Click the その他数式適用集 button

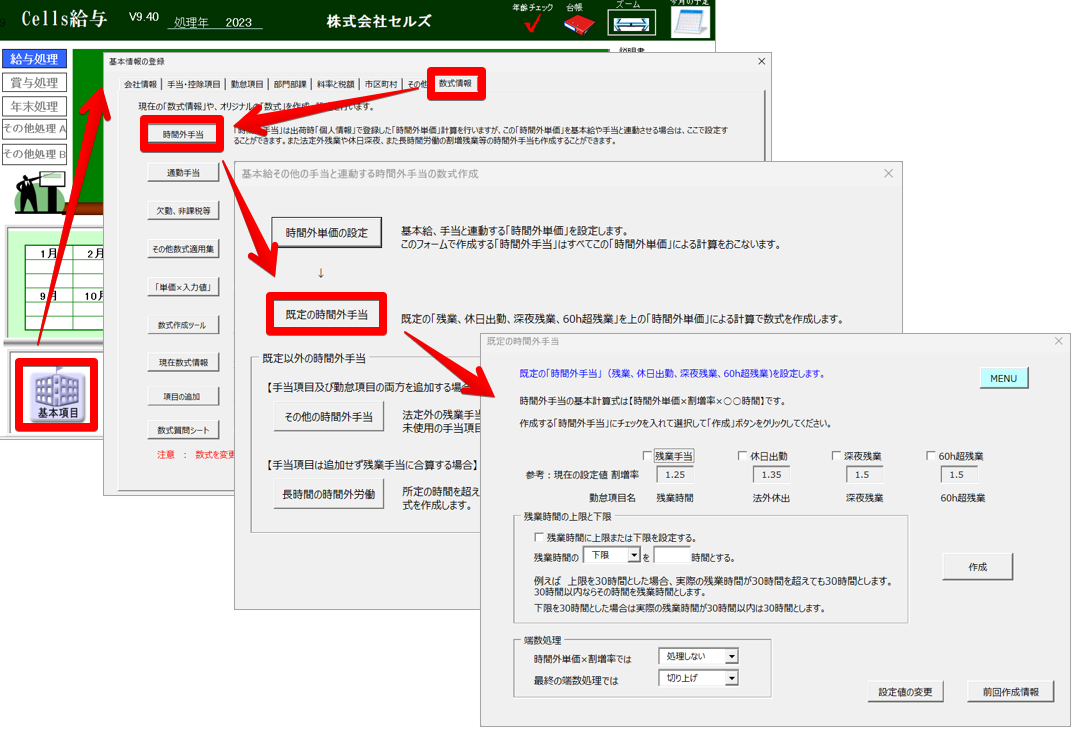183,249
